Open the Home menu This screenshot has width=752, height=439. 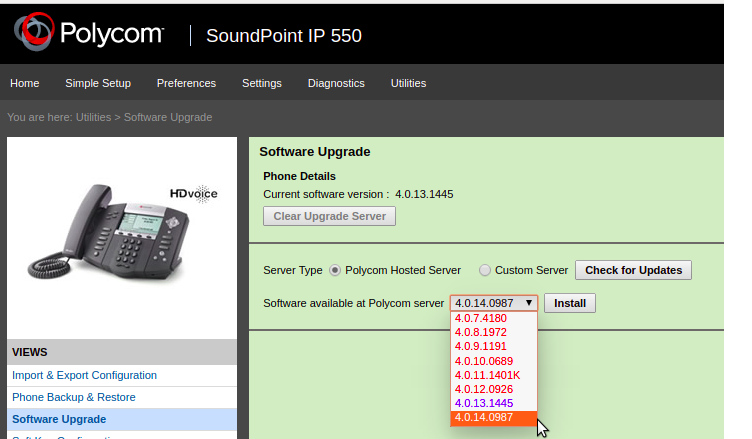click(24, 83)
